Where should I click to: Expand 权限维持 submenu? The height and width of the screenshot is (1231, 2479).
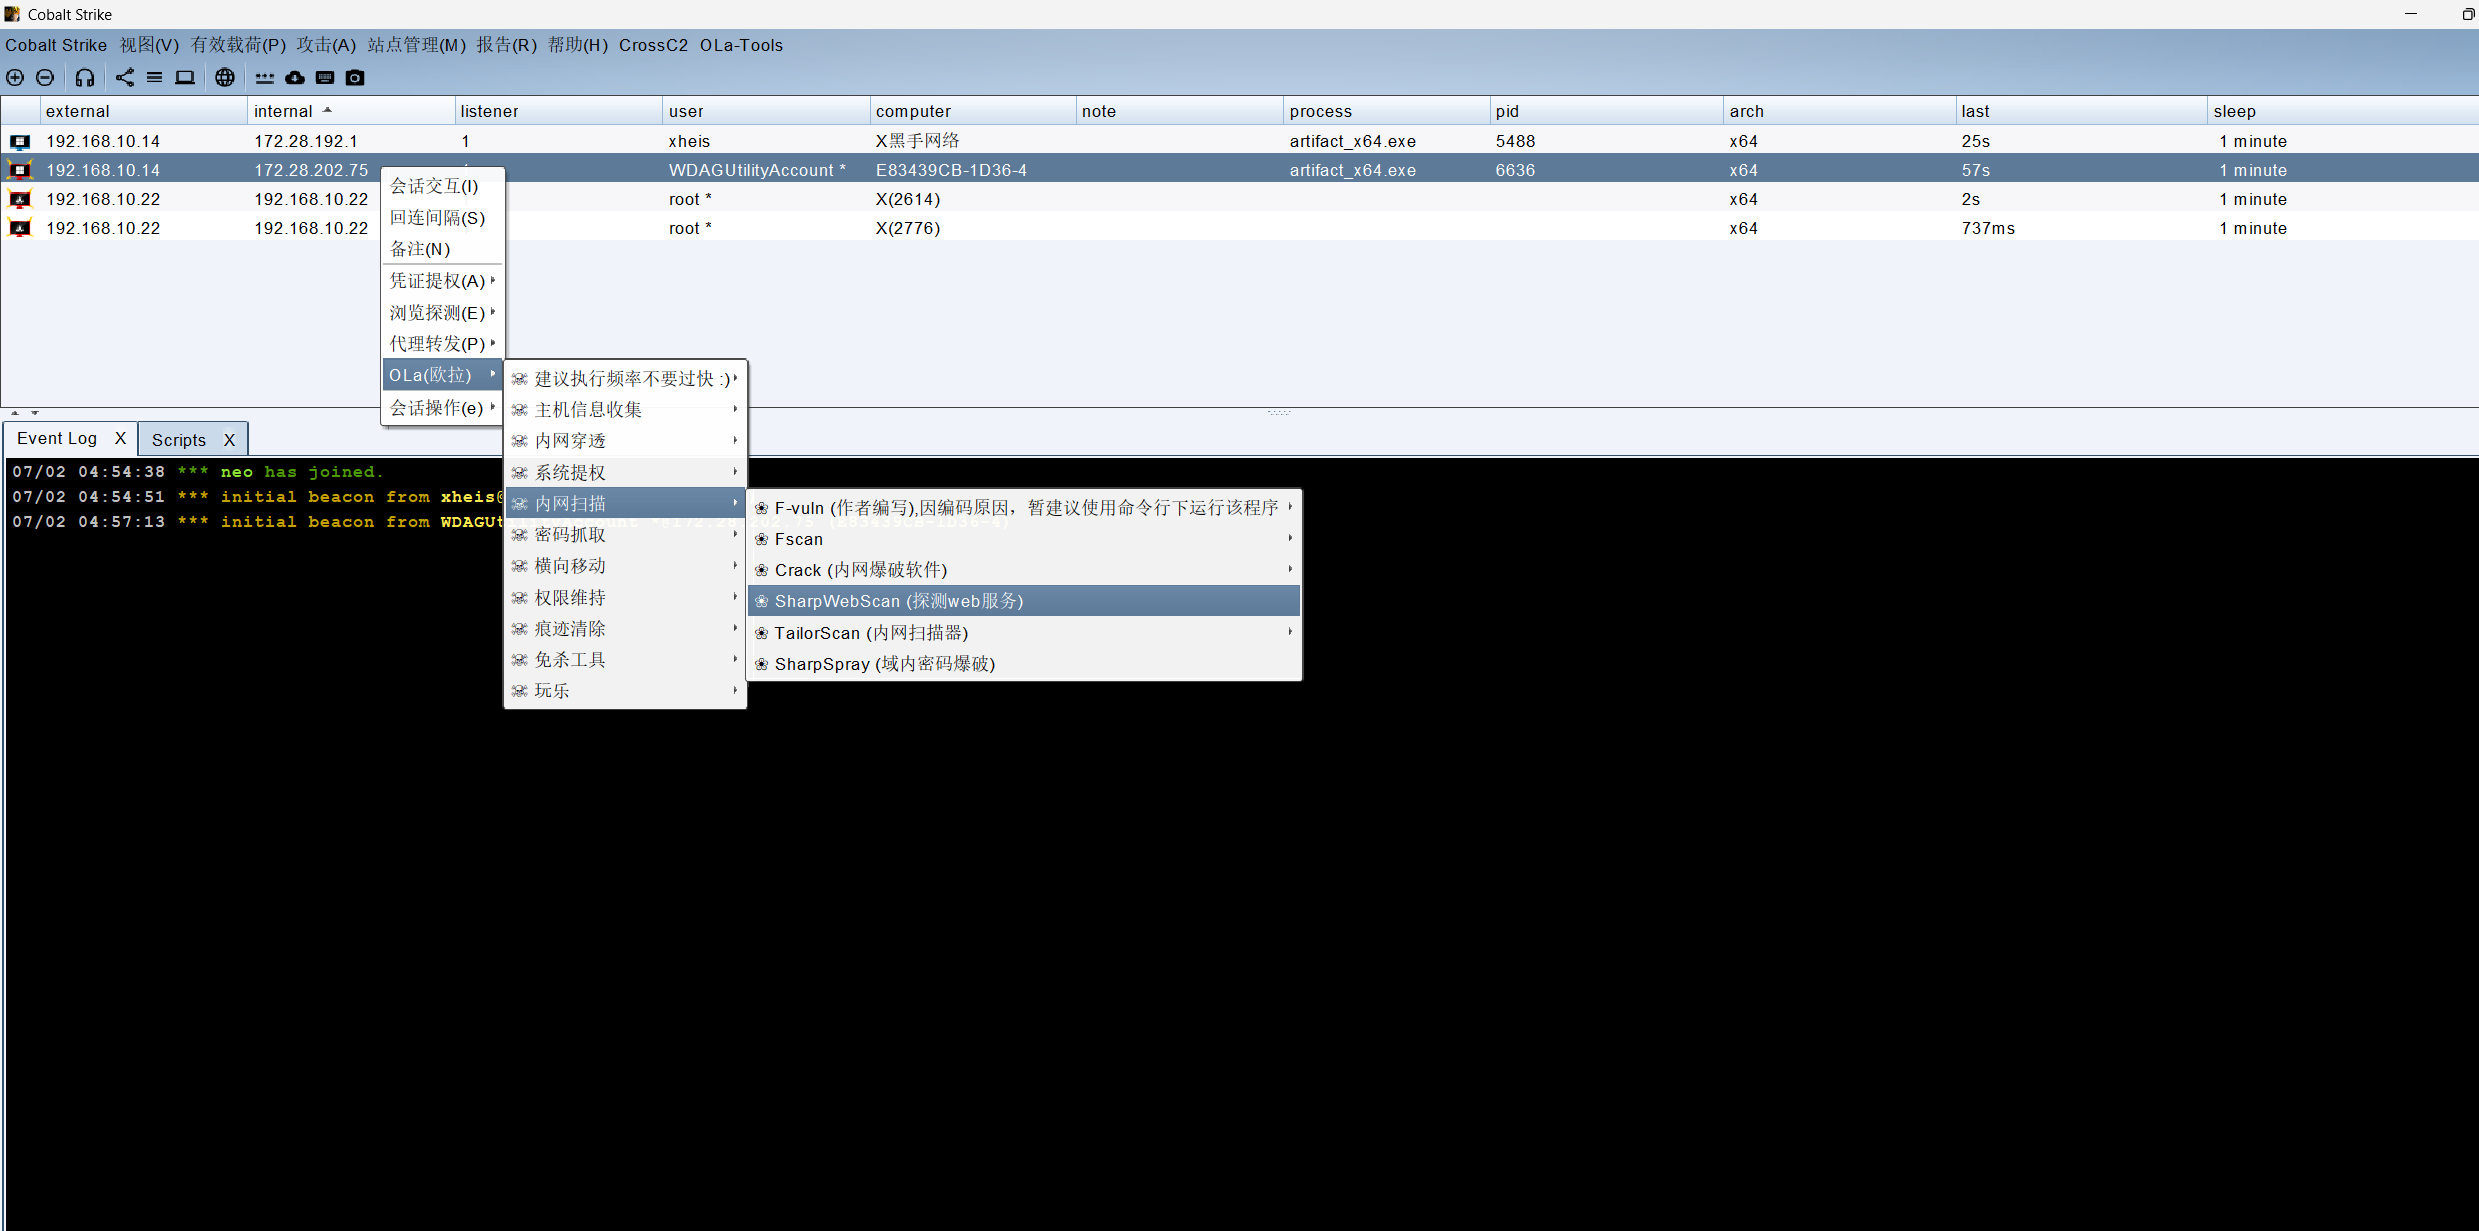pyautogui.click(x=625, y=598)
